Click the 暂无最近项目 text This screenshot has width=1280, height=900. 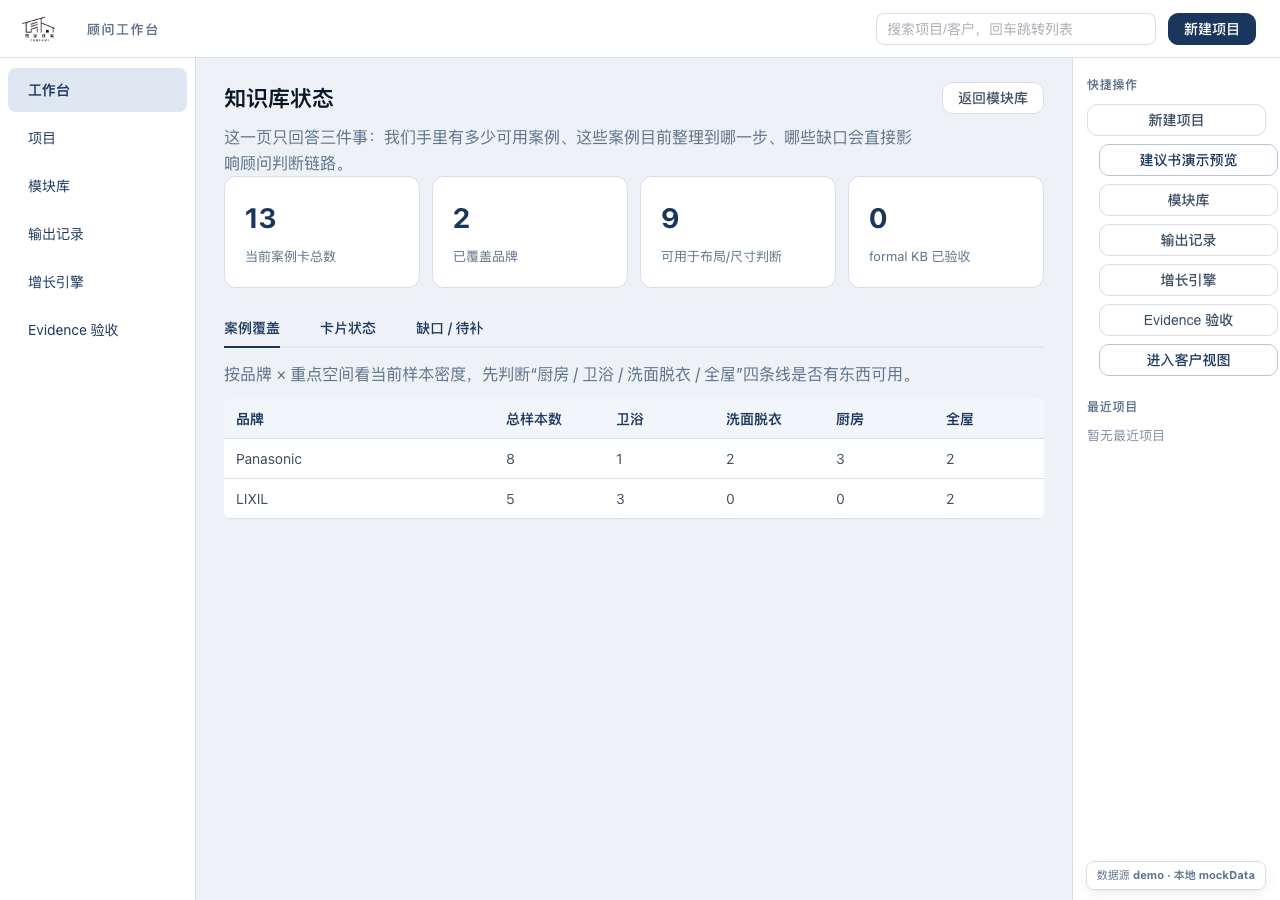pos(1126,435)
